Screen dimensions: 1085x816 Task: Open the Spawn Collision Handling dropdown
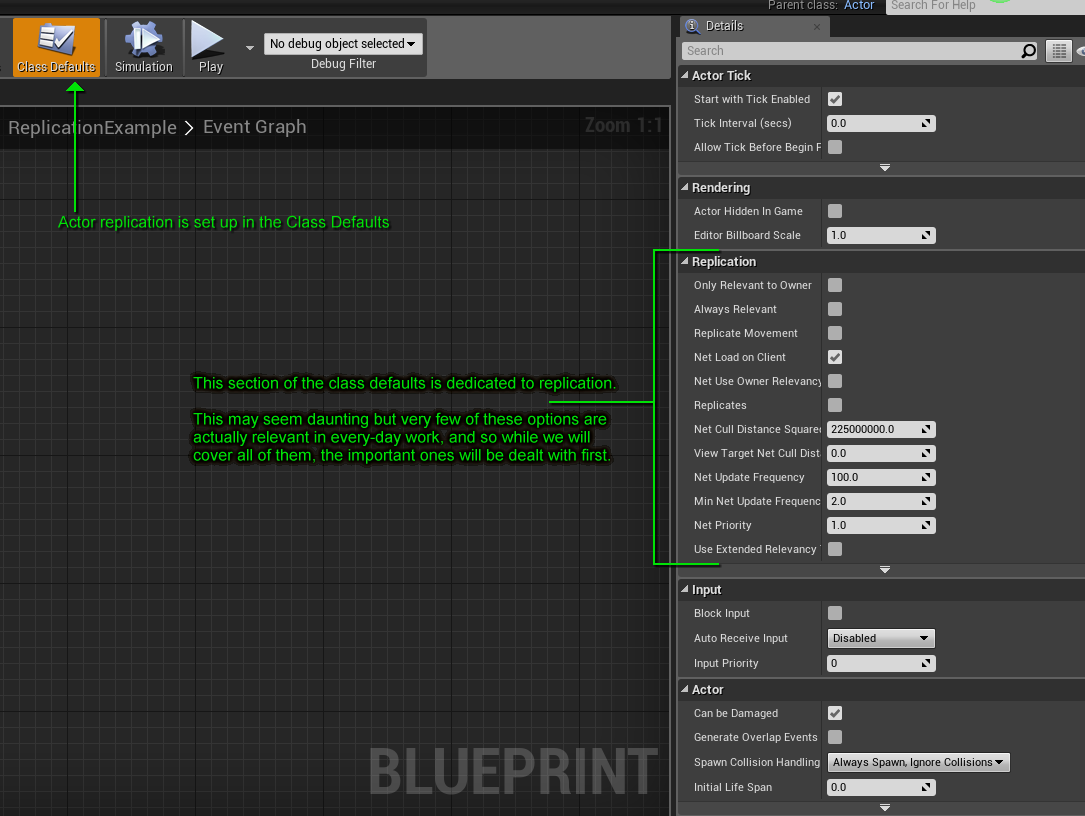pos(918,762)
